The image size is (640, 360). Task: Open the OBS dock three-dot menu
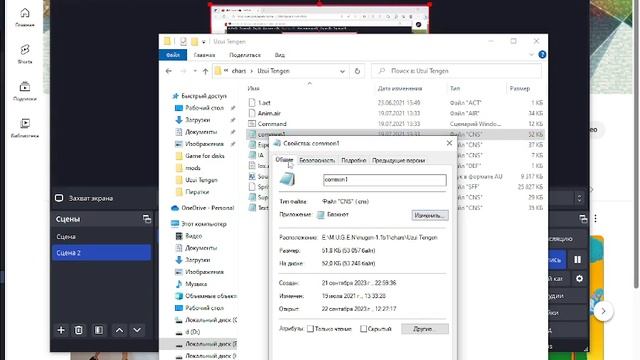click(595, 219)
